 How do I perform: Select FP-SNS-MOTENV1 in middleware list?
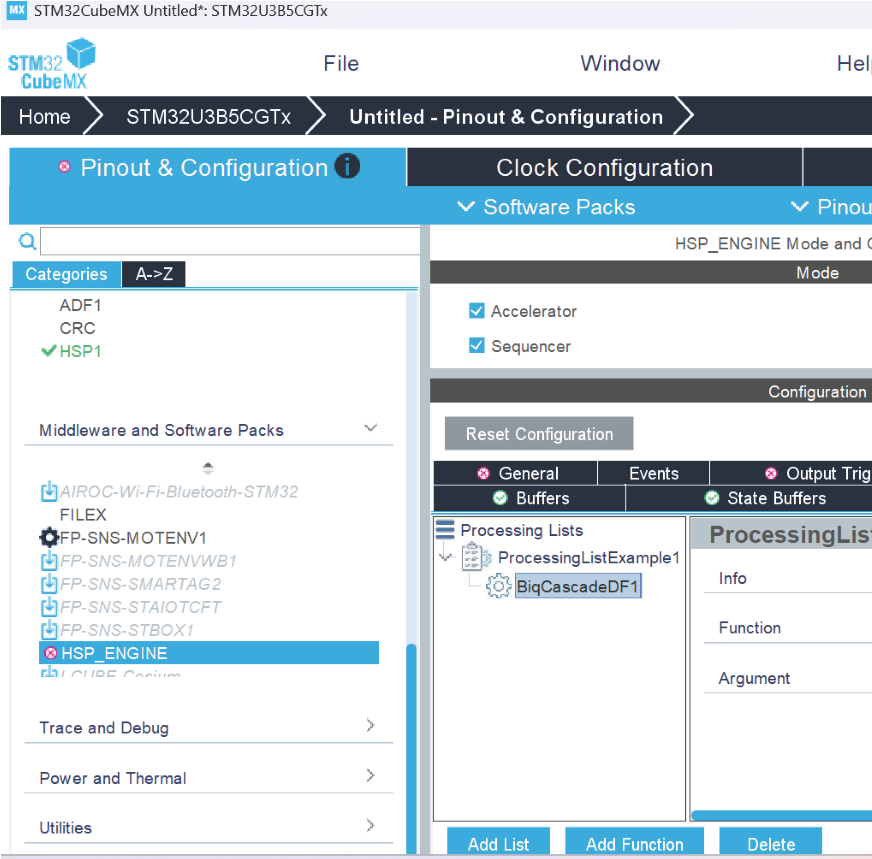tap(133, 538)
